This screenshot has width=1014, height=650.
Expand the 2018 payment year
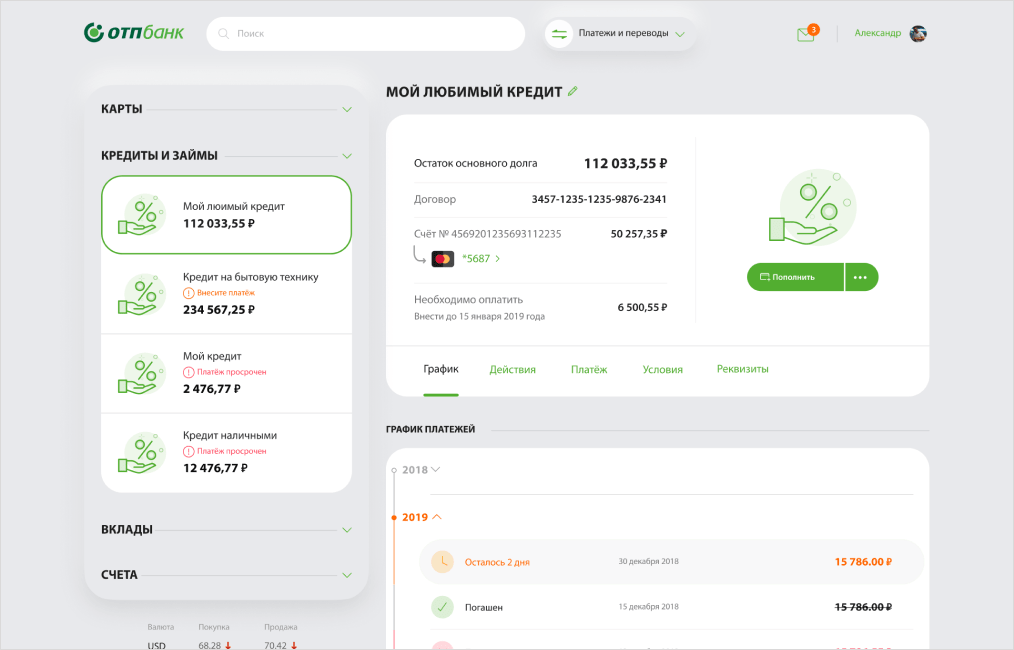(x=421, y=469)
